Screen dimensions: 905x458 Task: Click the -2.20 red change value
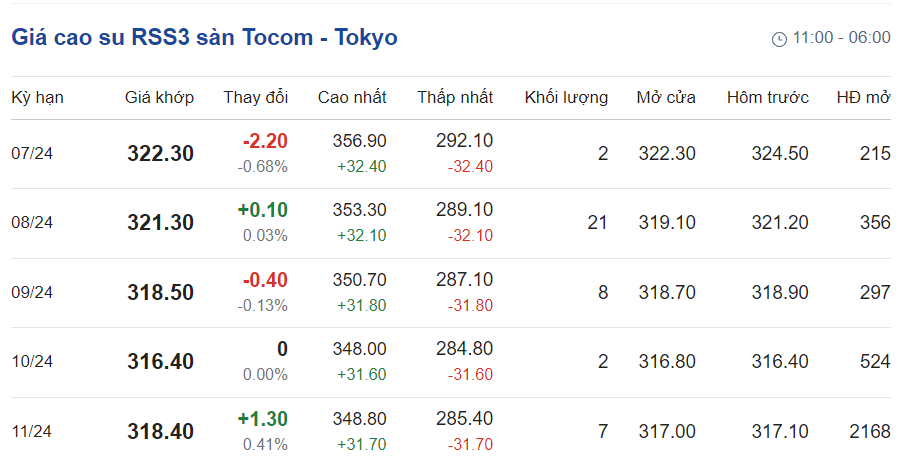[265, 141]
